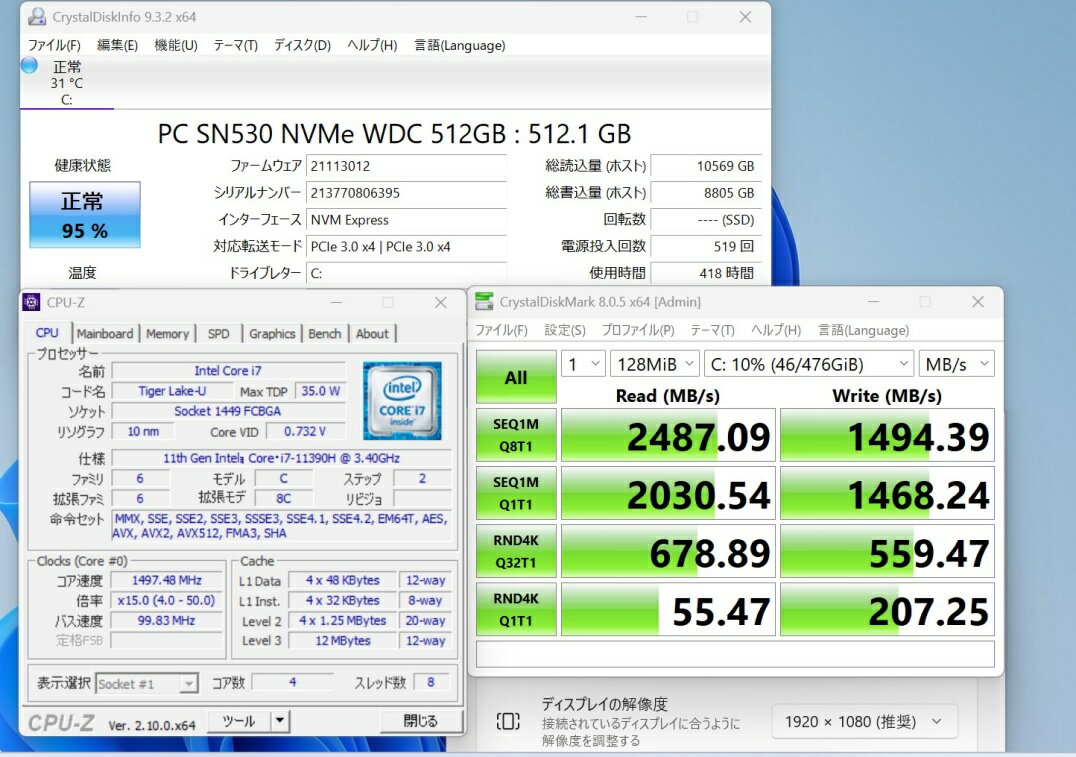Click the 519 回 power-on count value

click(x=705, y=246)
